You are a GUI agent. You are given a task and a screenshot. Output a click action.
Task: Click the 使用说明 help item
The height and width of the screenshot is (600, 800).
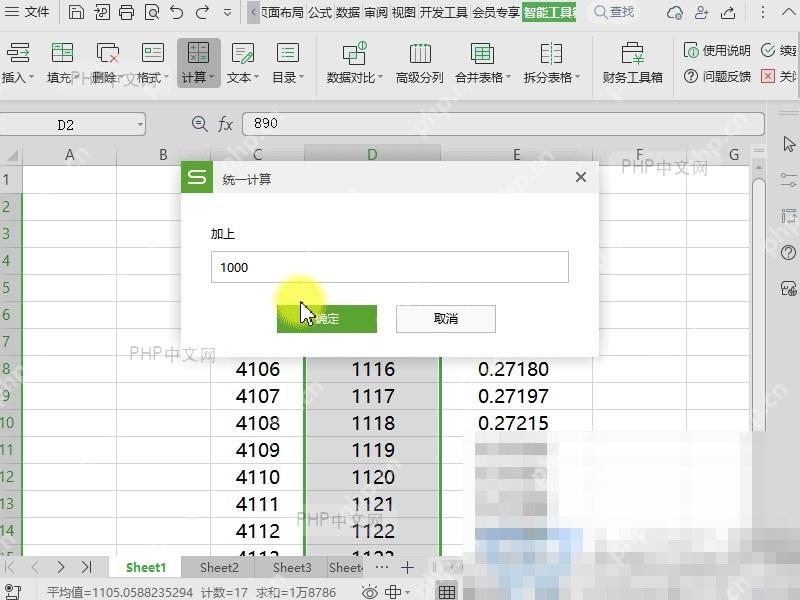pos(717,50)
